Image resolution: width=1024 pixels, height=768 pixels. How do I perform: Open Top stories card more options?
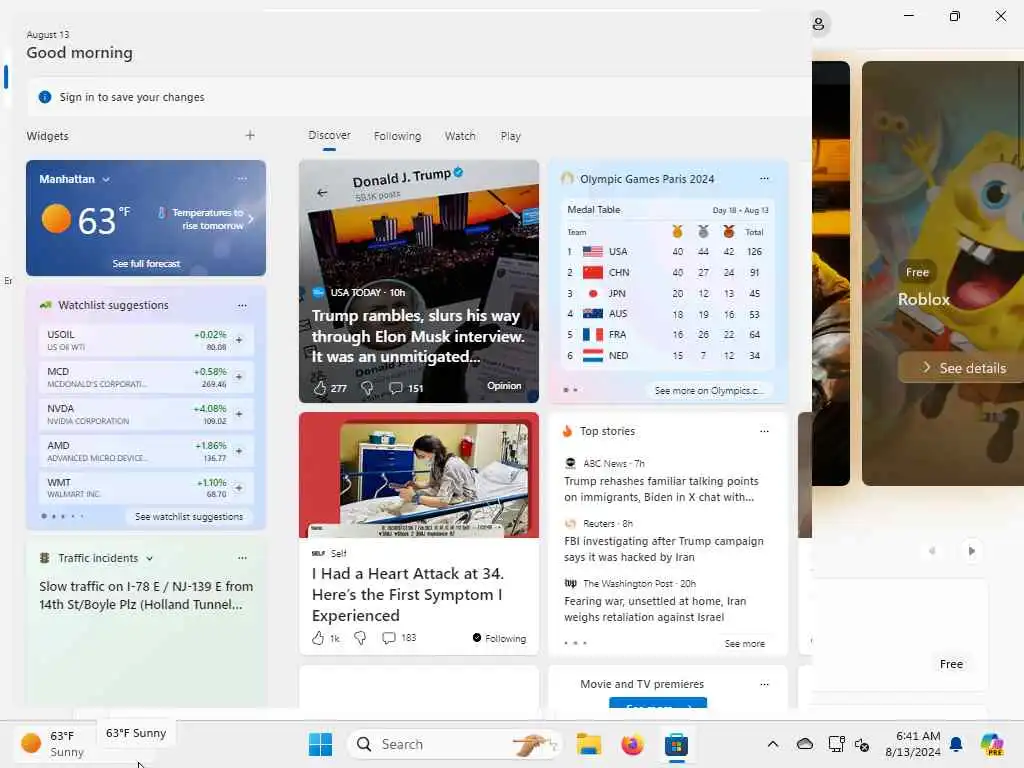[x=764, y=431]
